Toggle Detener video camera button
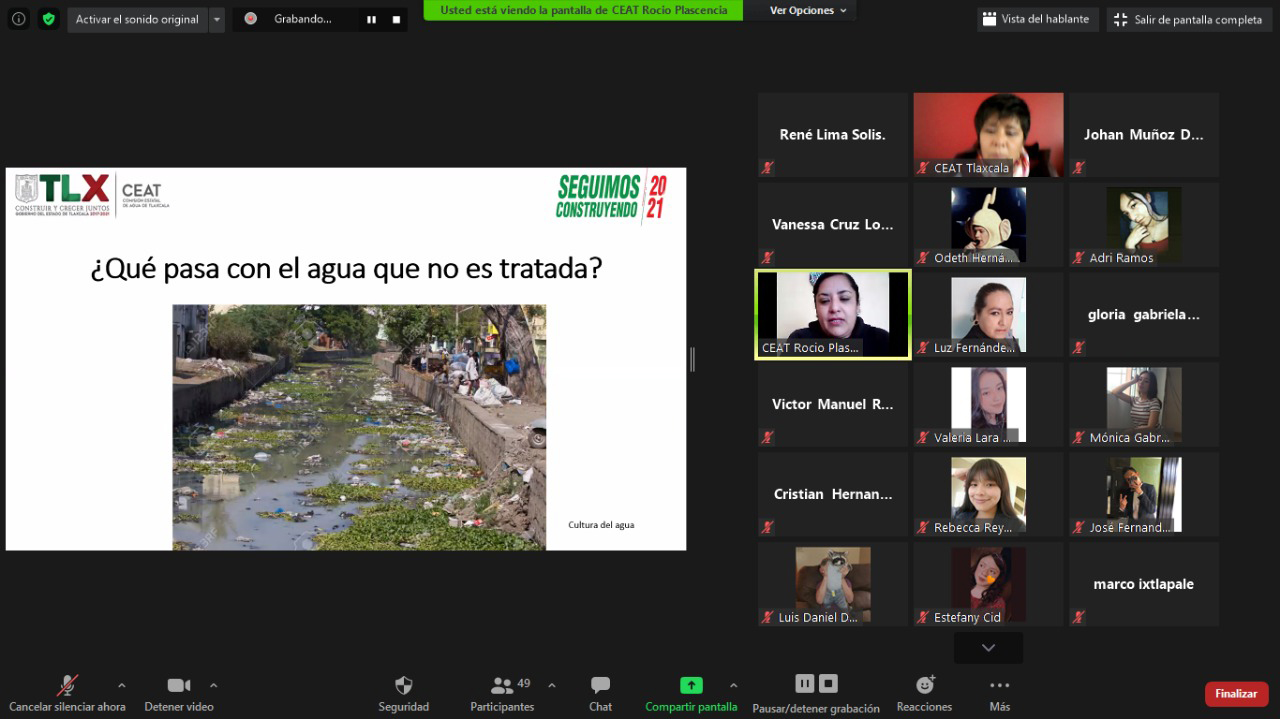Viewport: 1280px width, 719px height. pyautogui.click(x=179, y=686)
